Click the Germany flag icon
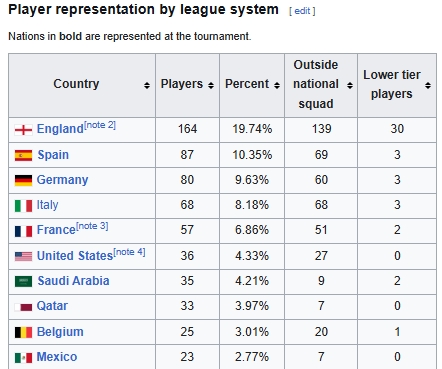442x369 pixels. click(x=23, y=180)
